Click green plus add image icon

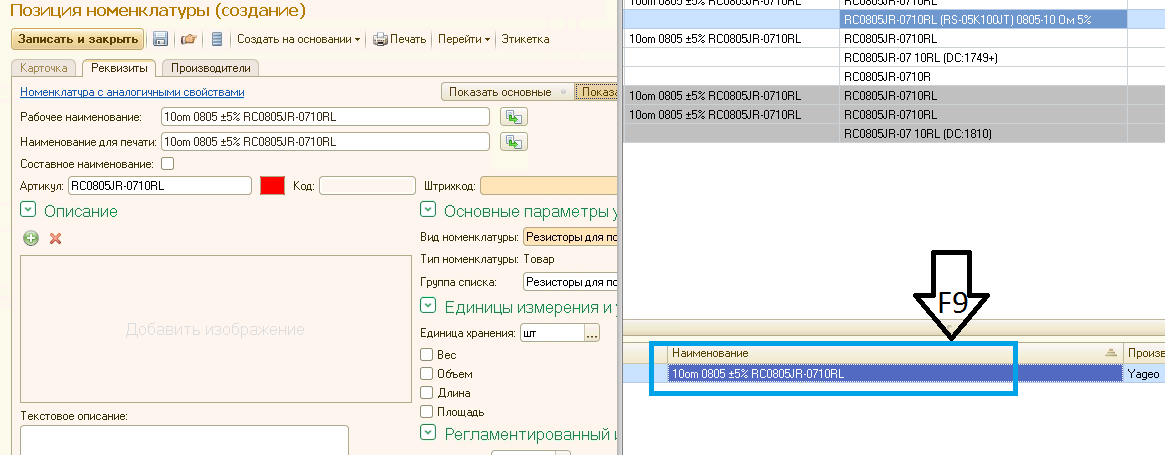[31, 238]
